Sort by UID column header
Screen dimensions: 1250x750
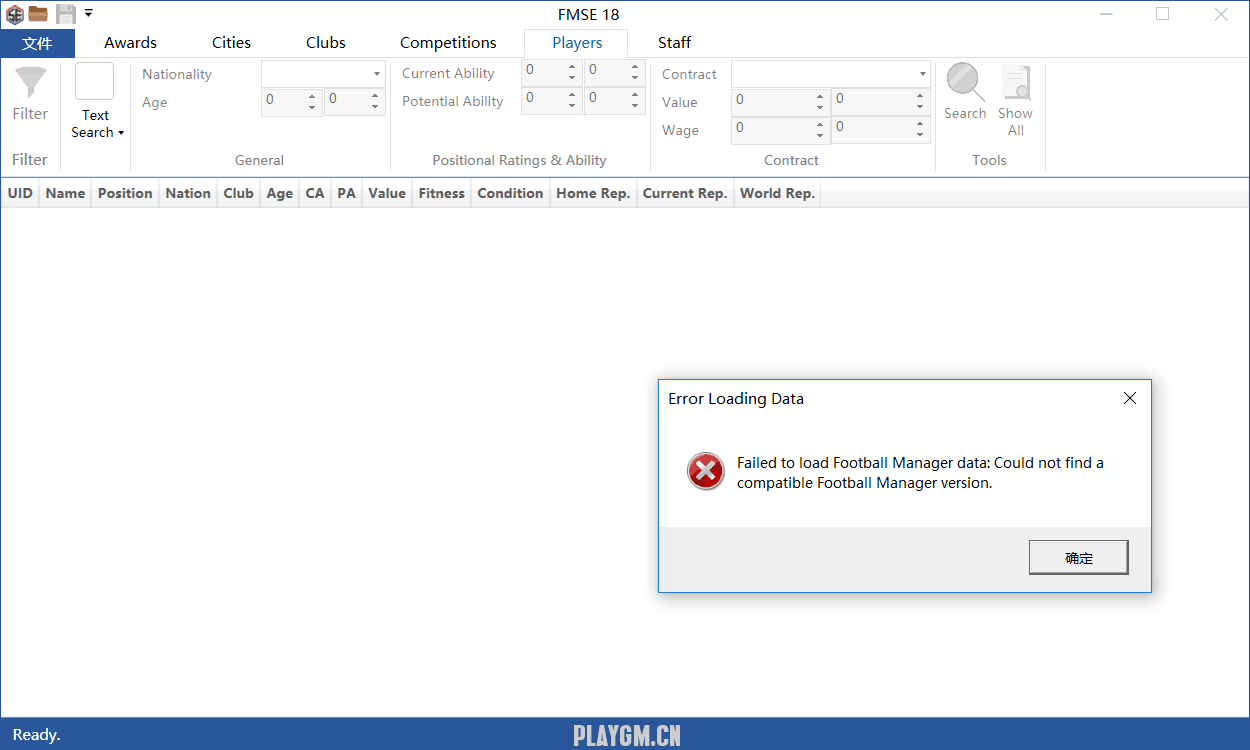[20, 193]
